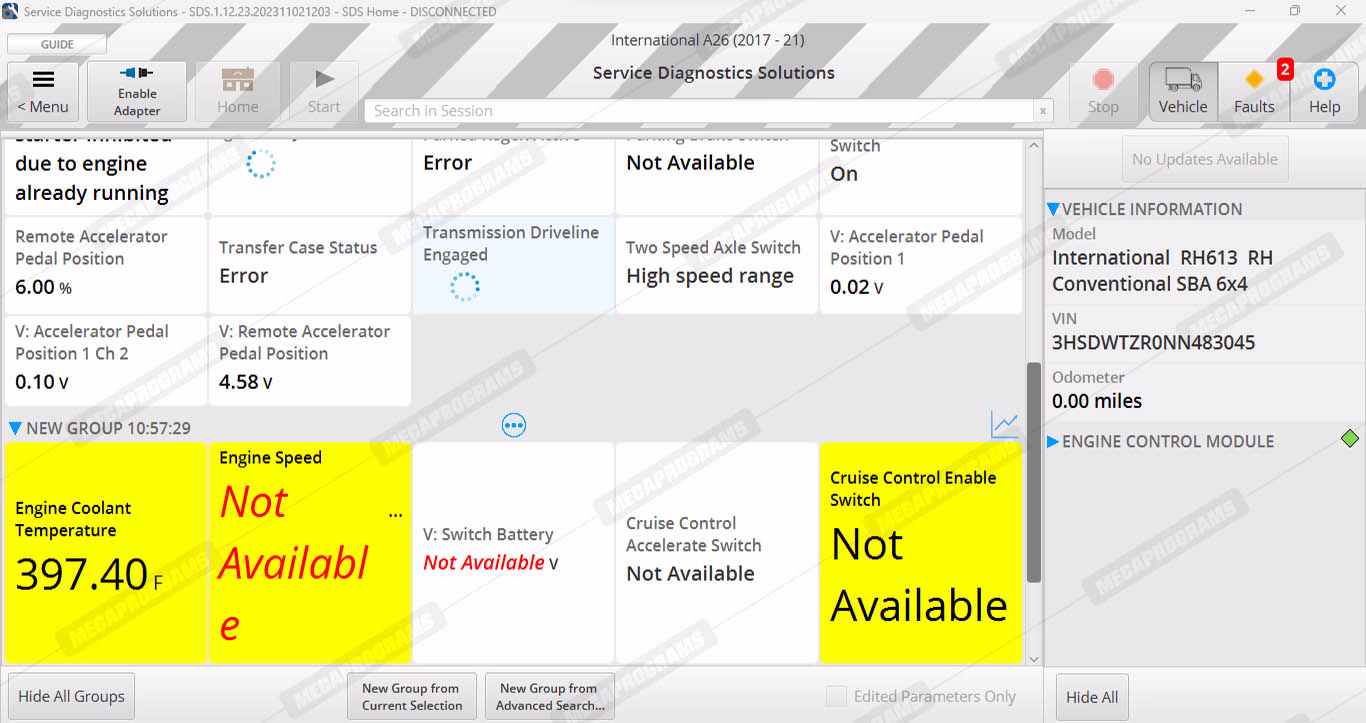Select V: Remote Accelerator Pedal Position tile

pyautogui.click(x=310, y=361)
